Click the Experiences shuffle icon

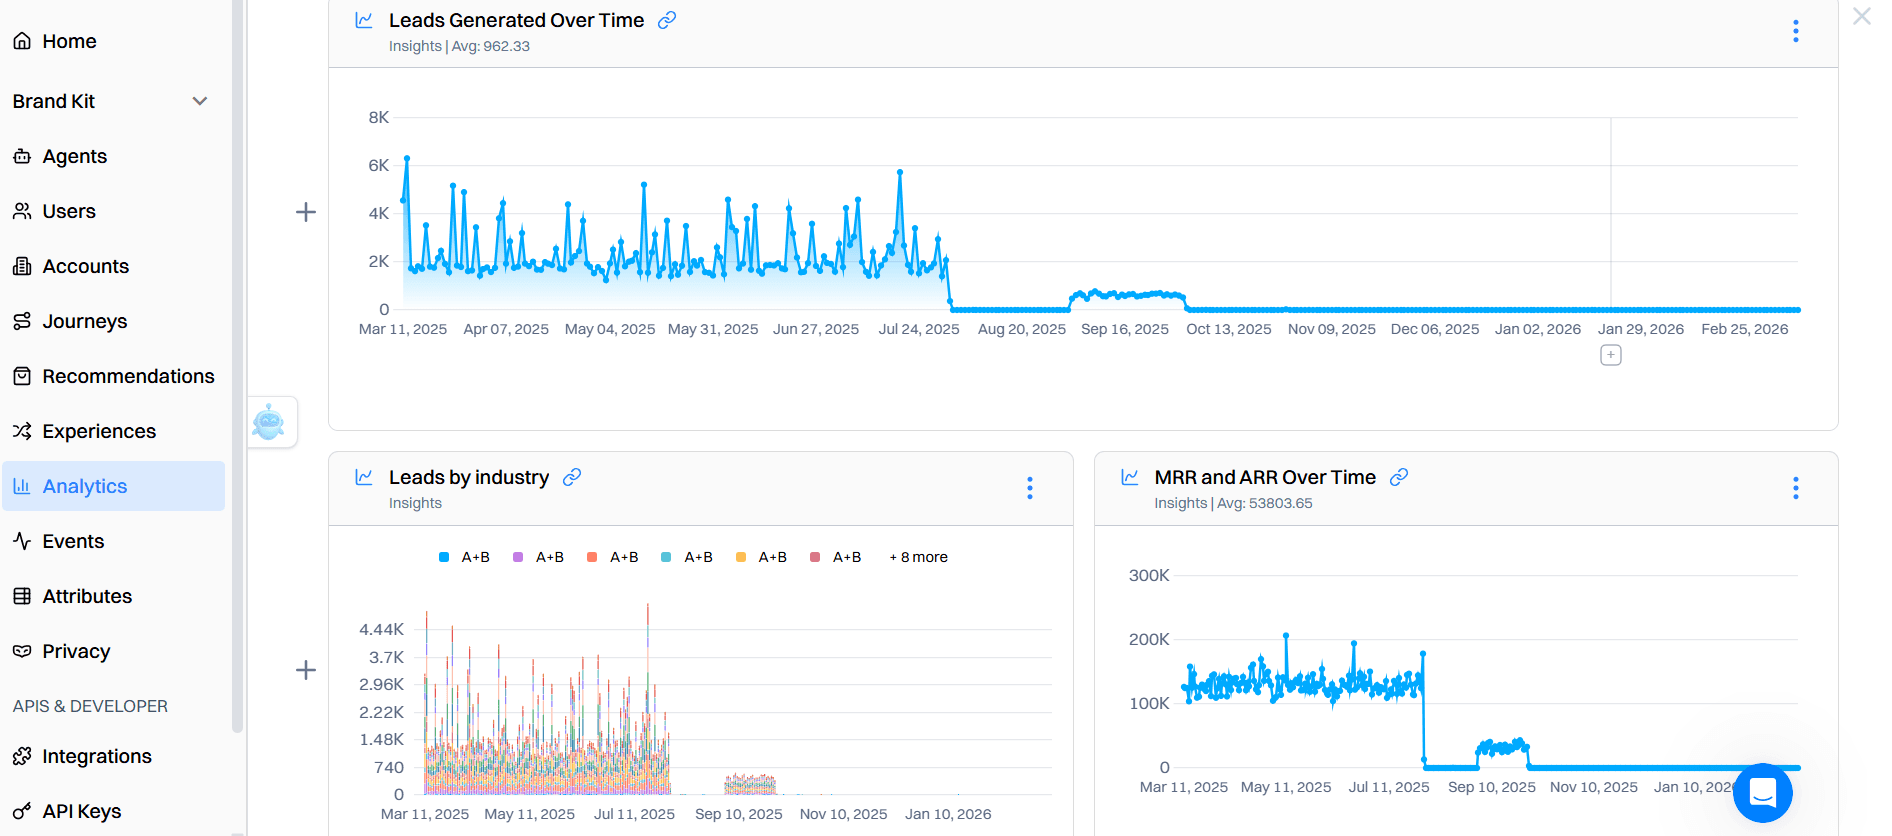[x=22, y=431]
